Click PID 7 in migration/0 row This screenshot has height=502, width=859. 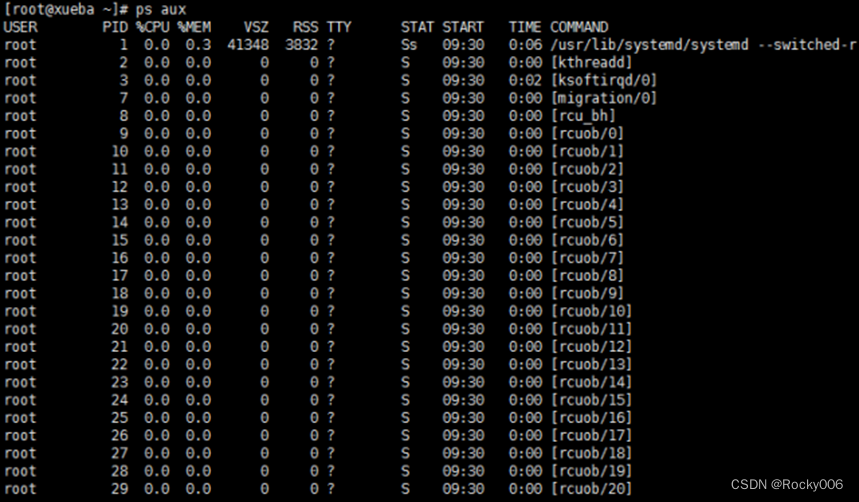pyautogui.click(x=124, y=98)
